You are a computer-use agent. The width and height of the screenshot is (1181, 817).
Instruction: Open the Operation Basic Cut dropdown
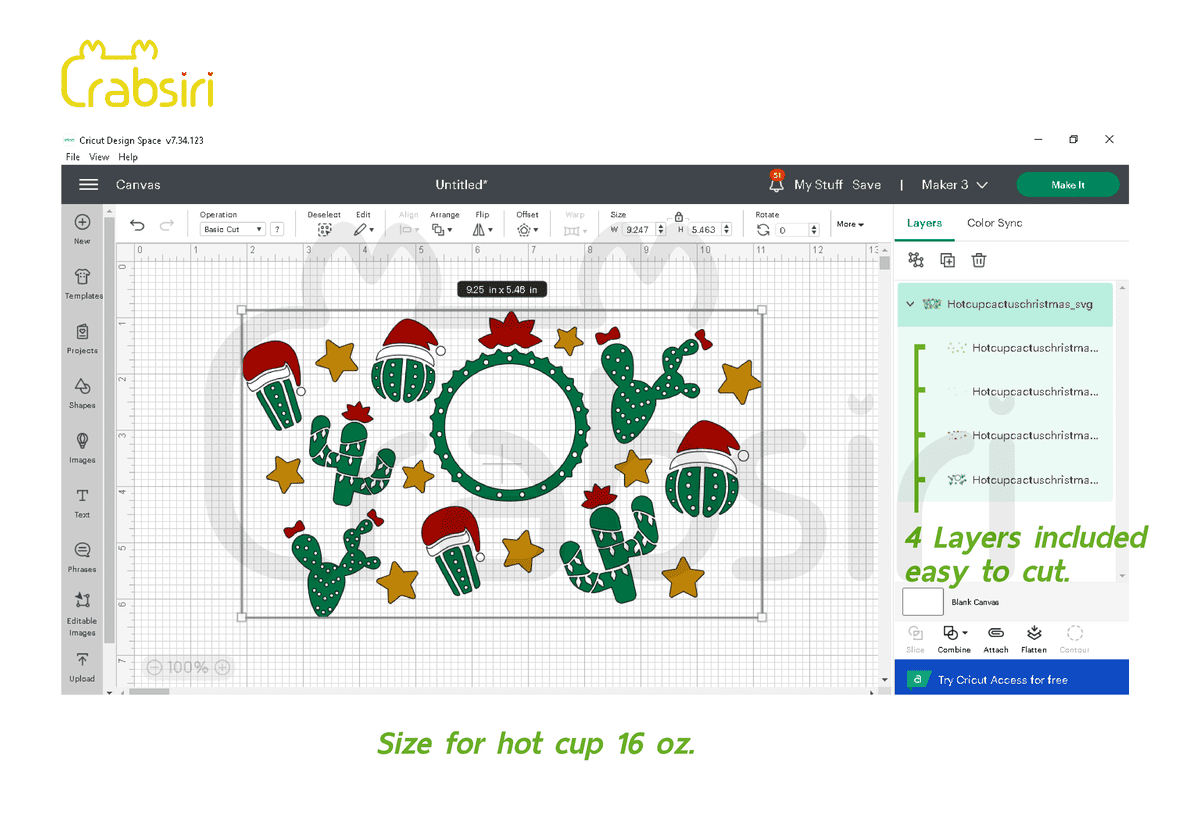(x=232, y=229)
